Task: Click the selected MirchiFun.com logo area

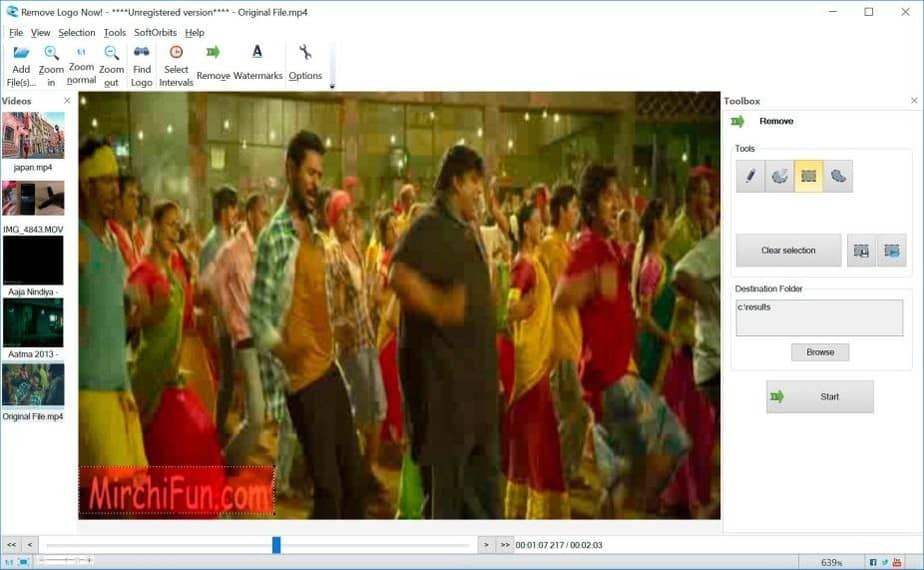Action: (177, 490)
